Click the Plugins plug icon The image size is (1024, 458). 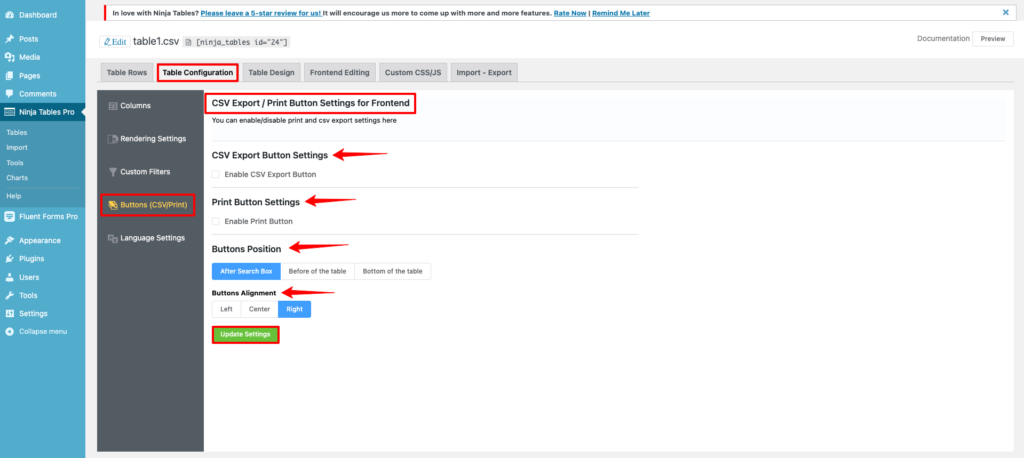pyautogui.click(x=10, y=259)
